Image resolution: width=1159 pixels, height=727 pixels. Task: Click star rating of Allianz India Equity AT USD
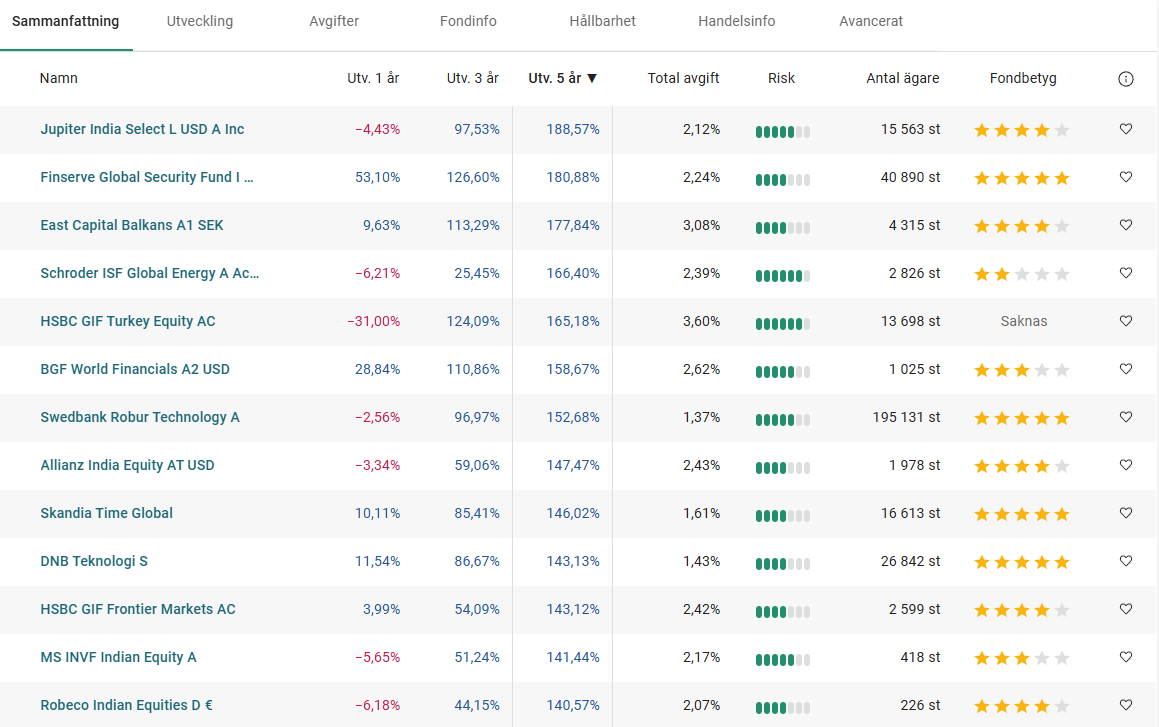[1022, 466]
